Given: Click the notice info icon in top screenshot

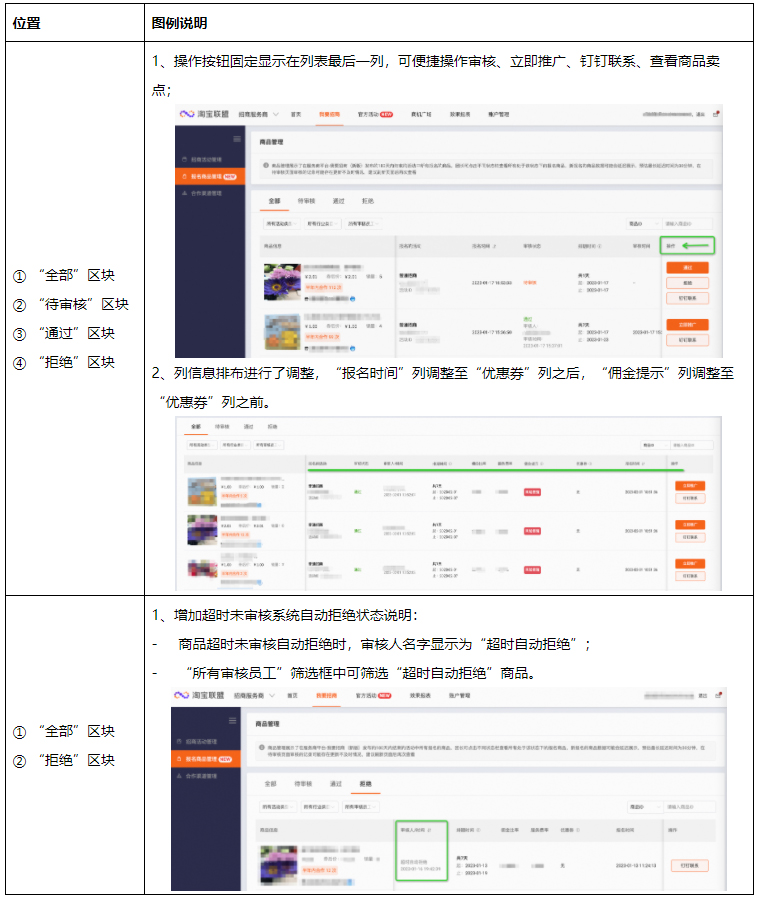Looking at the screenshot, I should [266, 165].
